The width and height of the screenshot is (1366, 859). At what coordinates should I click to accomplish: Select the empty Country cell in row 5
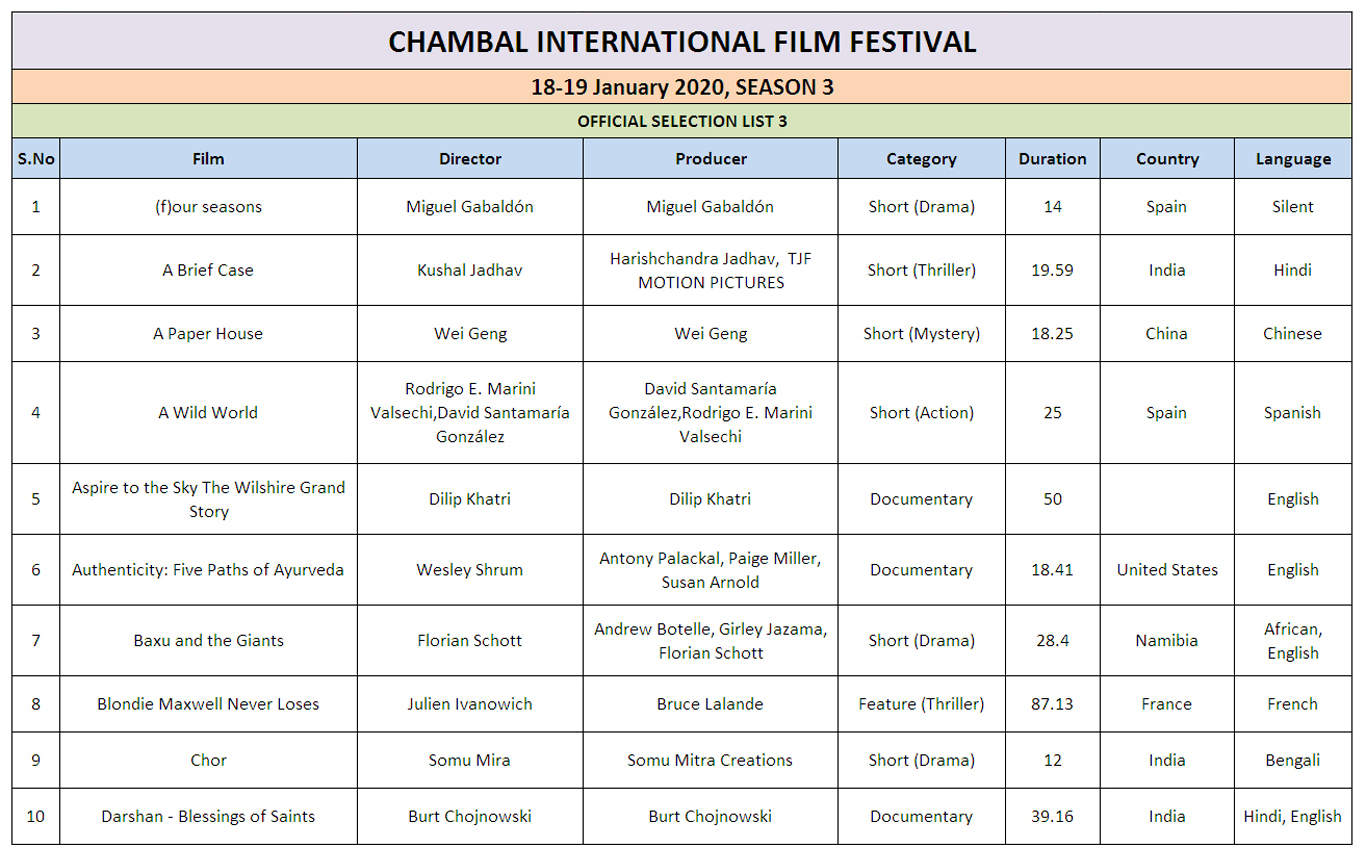pos(1167,499)
